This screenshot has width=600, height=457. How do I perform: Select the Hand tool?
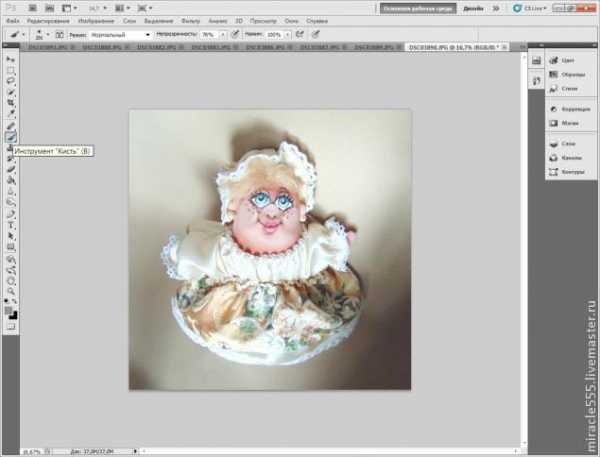point(11,281)
